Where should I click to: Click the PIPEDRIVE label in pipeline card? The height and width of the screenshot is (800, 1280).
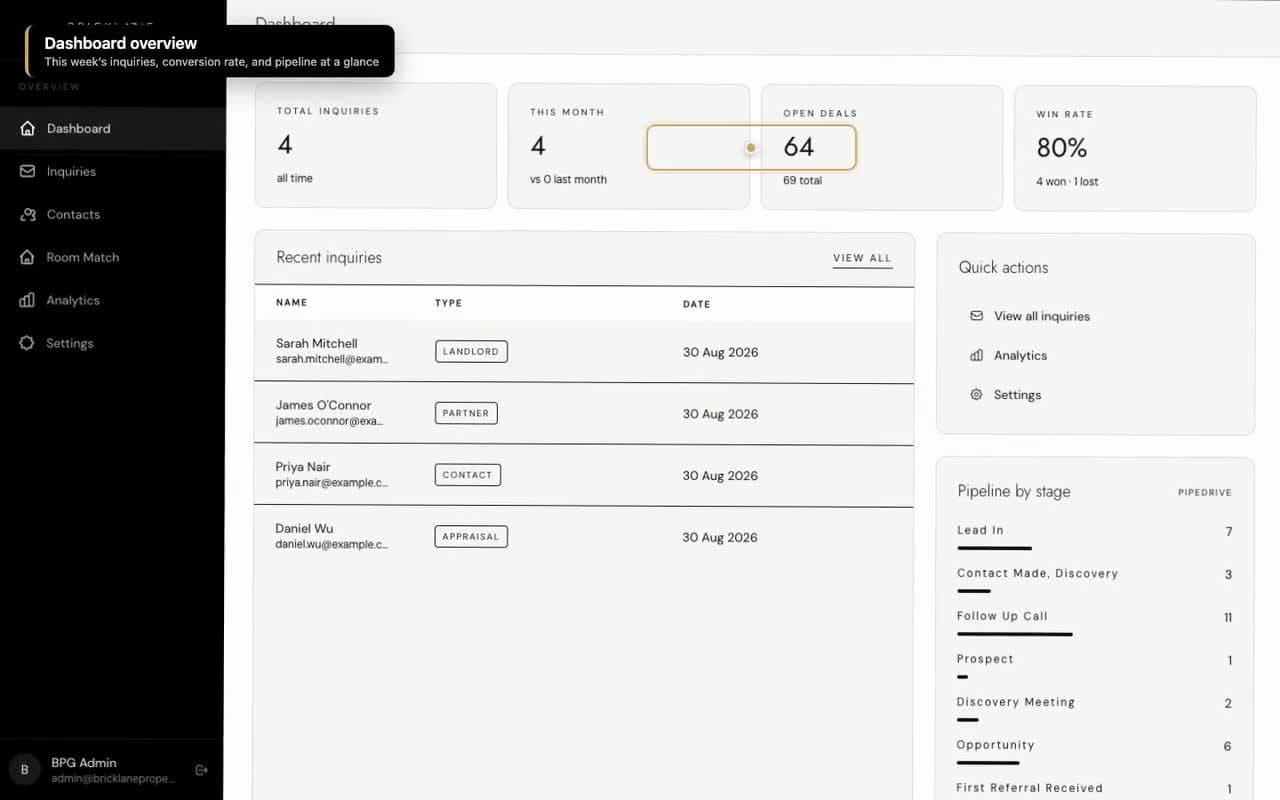click(x=1205, y=493)
